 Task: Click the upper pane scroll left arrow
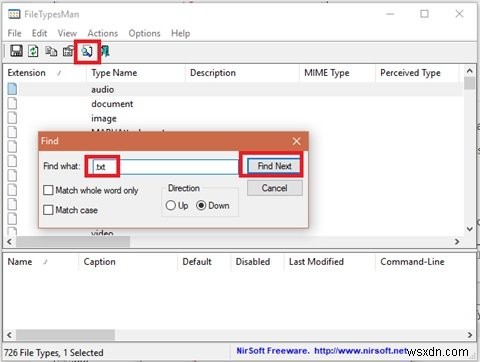click(9, 242)
